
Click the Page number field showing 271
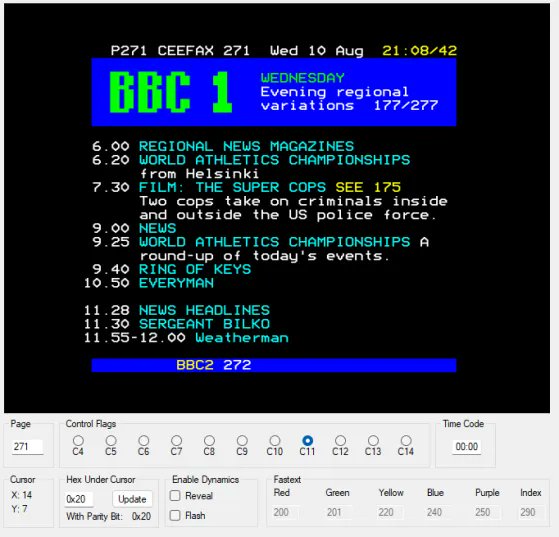tap(27, 446)
